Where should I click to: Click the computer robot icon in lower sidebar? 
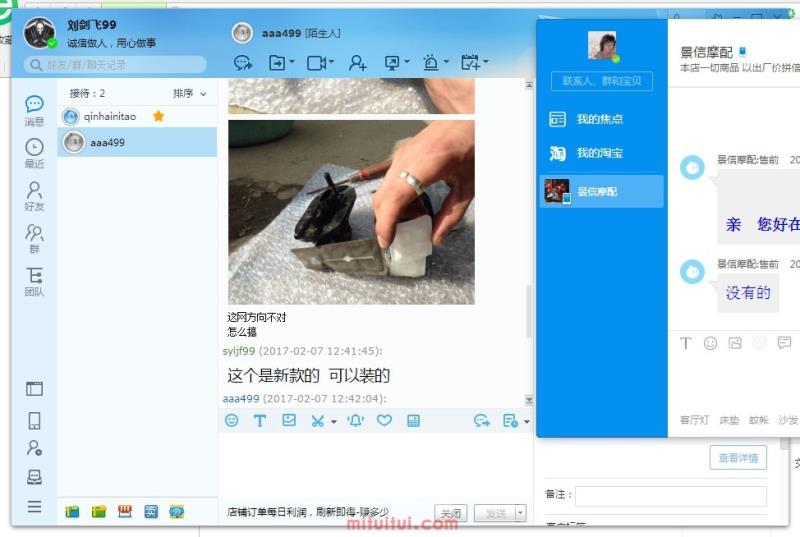tap(34, 477)
